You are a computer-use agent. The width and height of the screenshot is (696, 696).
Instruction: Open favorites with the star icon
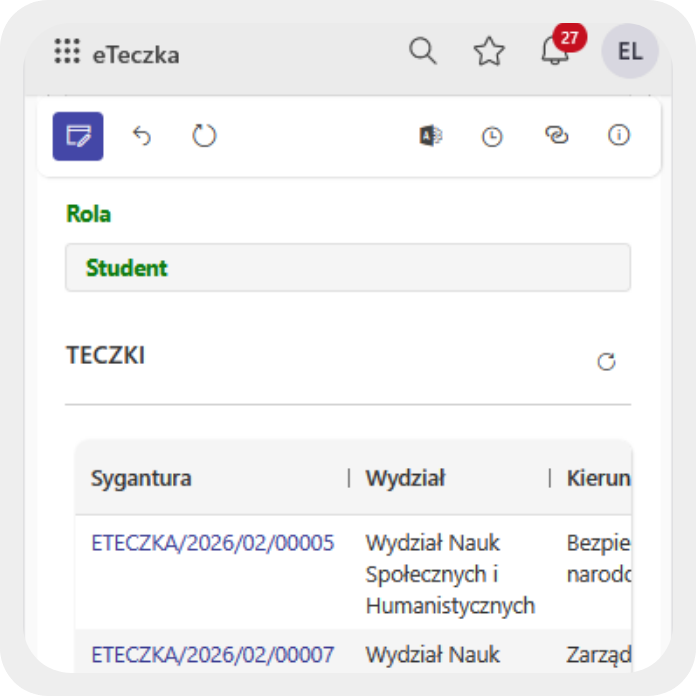click(x=489, y=52)
